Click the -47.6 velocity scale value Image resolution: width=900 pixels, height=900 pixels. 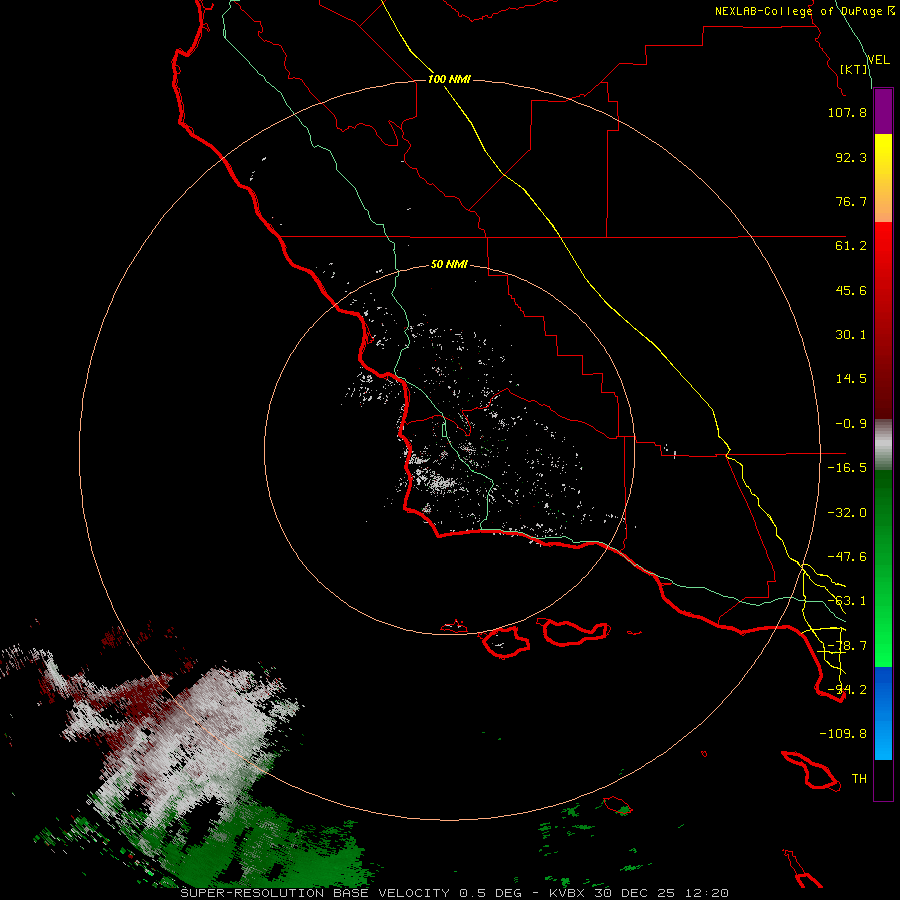point(847,557)
